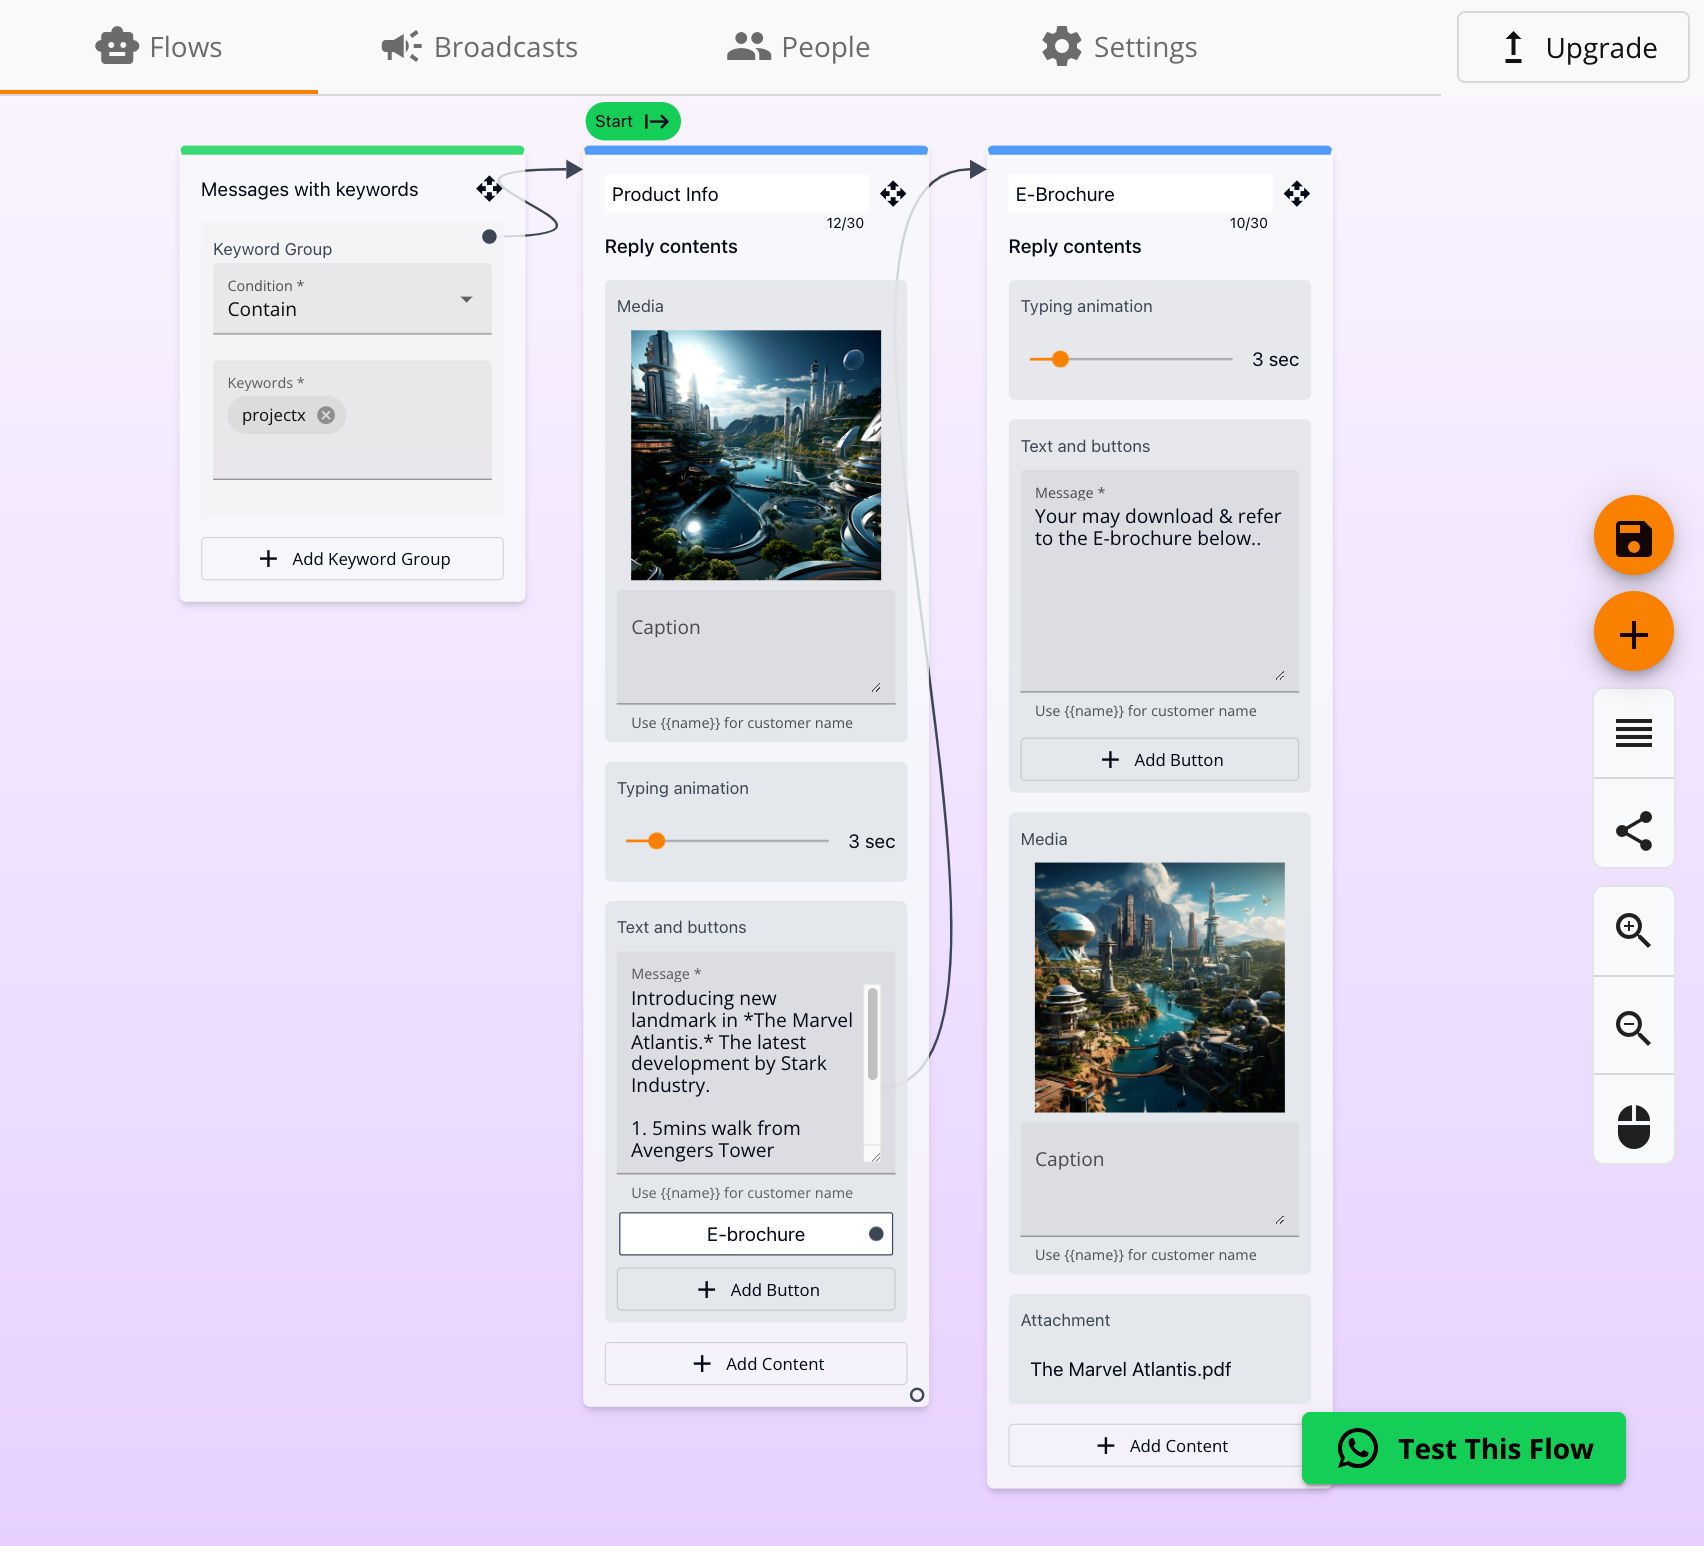Open the Condition dropdown showing Contain
Screen dimensions: 1704x1546
352,299
